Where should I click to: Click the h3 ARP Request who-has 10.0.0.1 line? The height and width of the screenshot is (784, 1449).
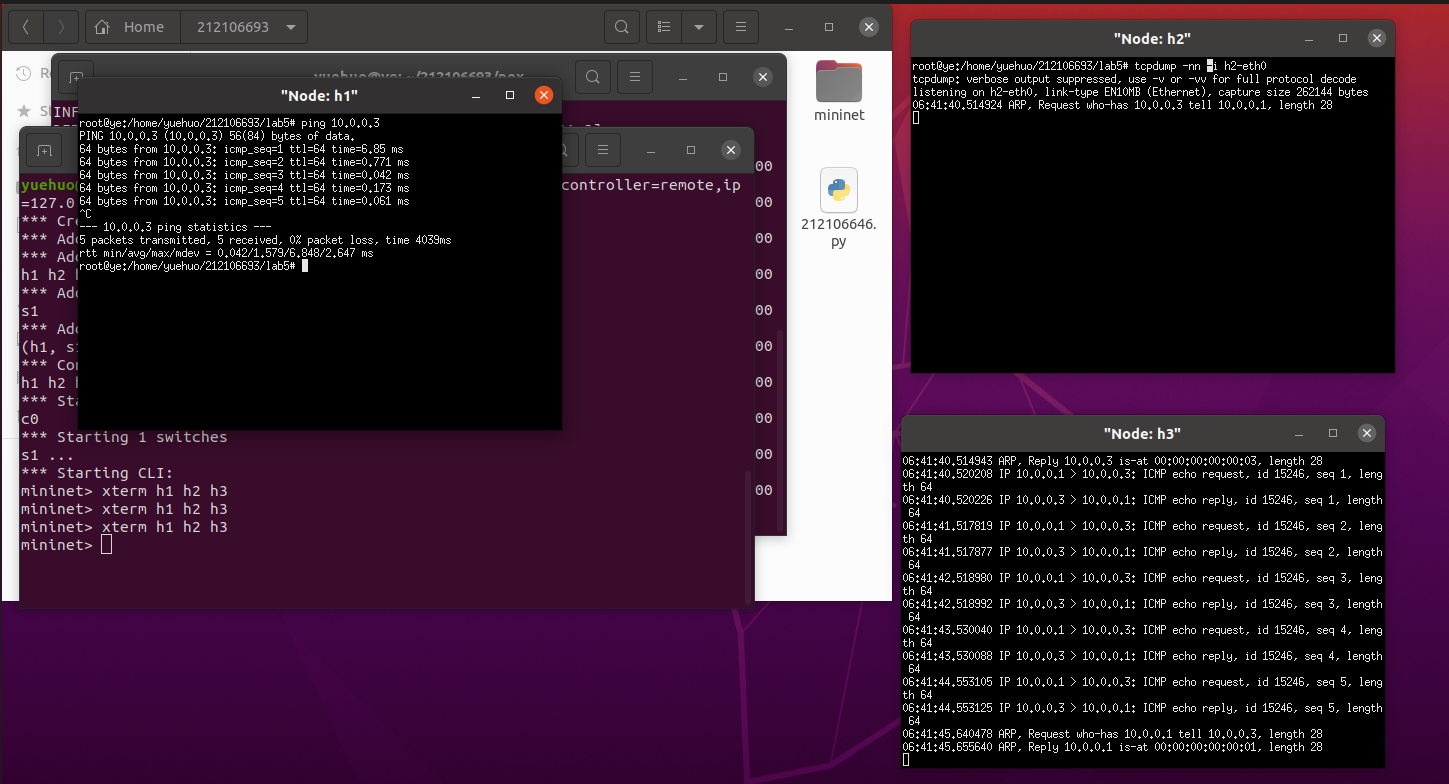[1112, 734]
